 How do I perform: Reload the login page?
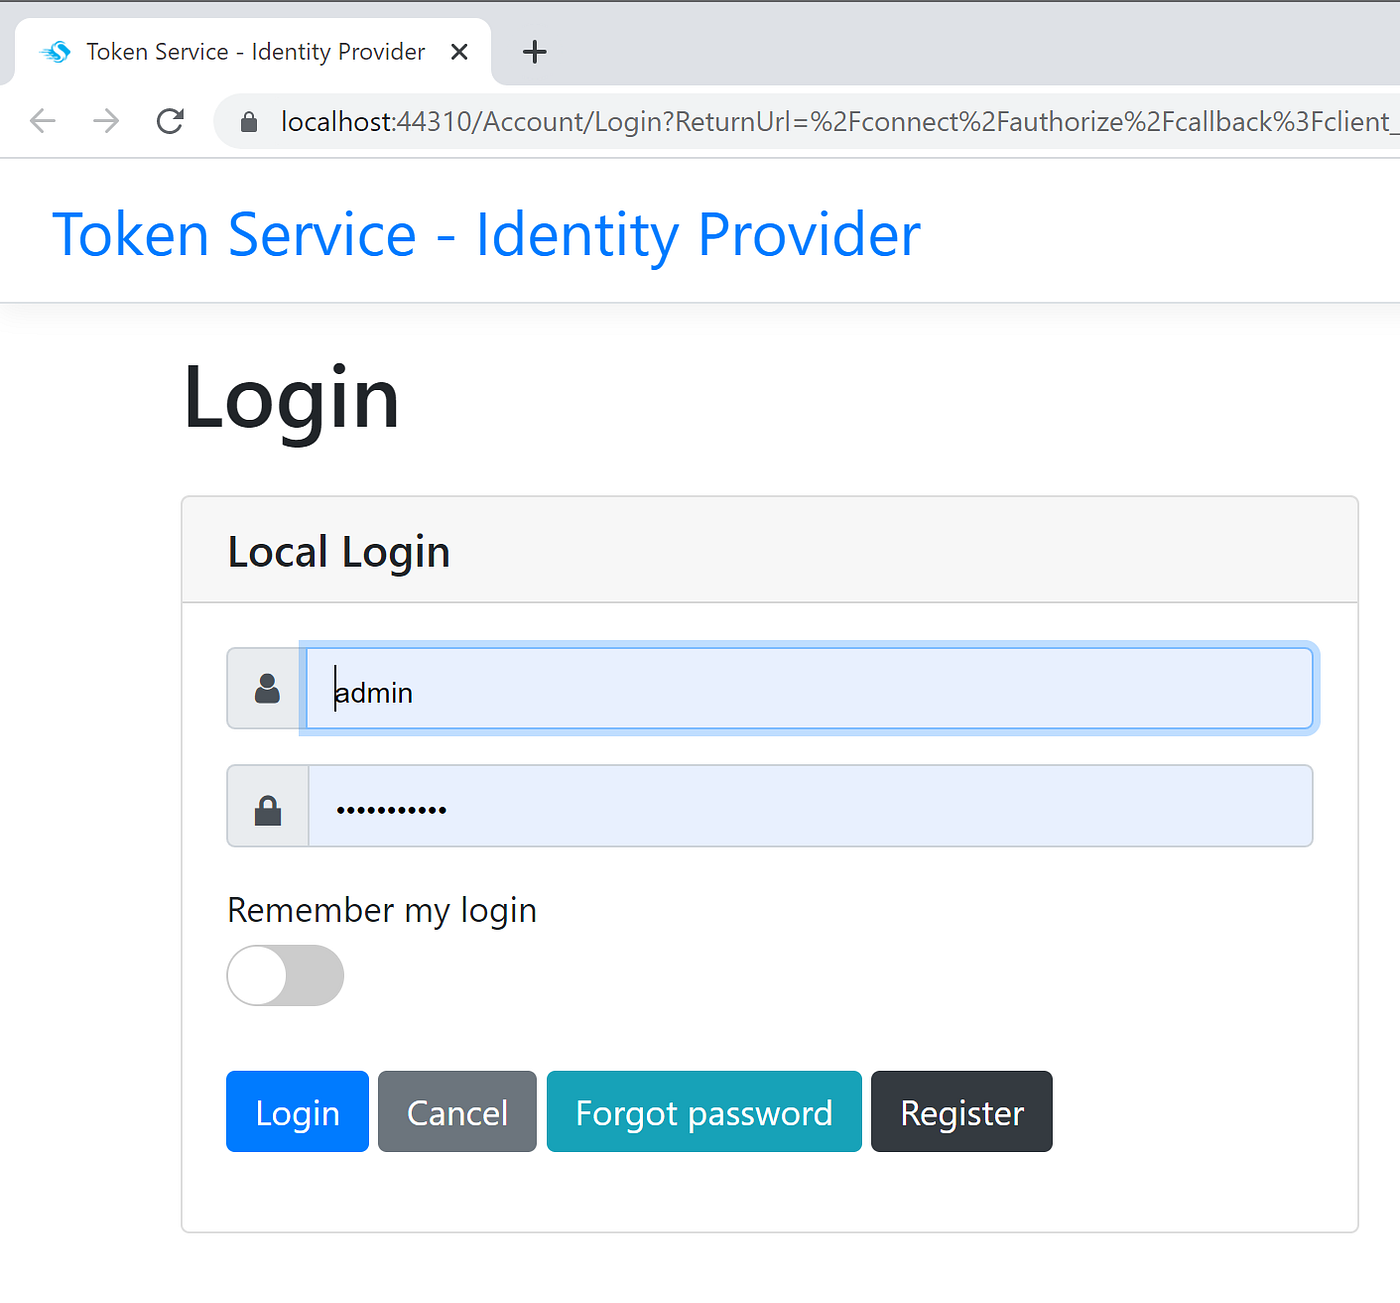click(x=170, y=120)
